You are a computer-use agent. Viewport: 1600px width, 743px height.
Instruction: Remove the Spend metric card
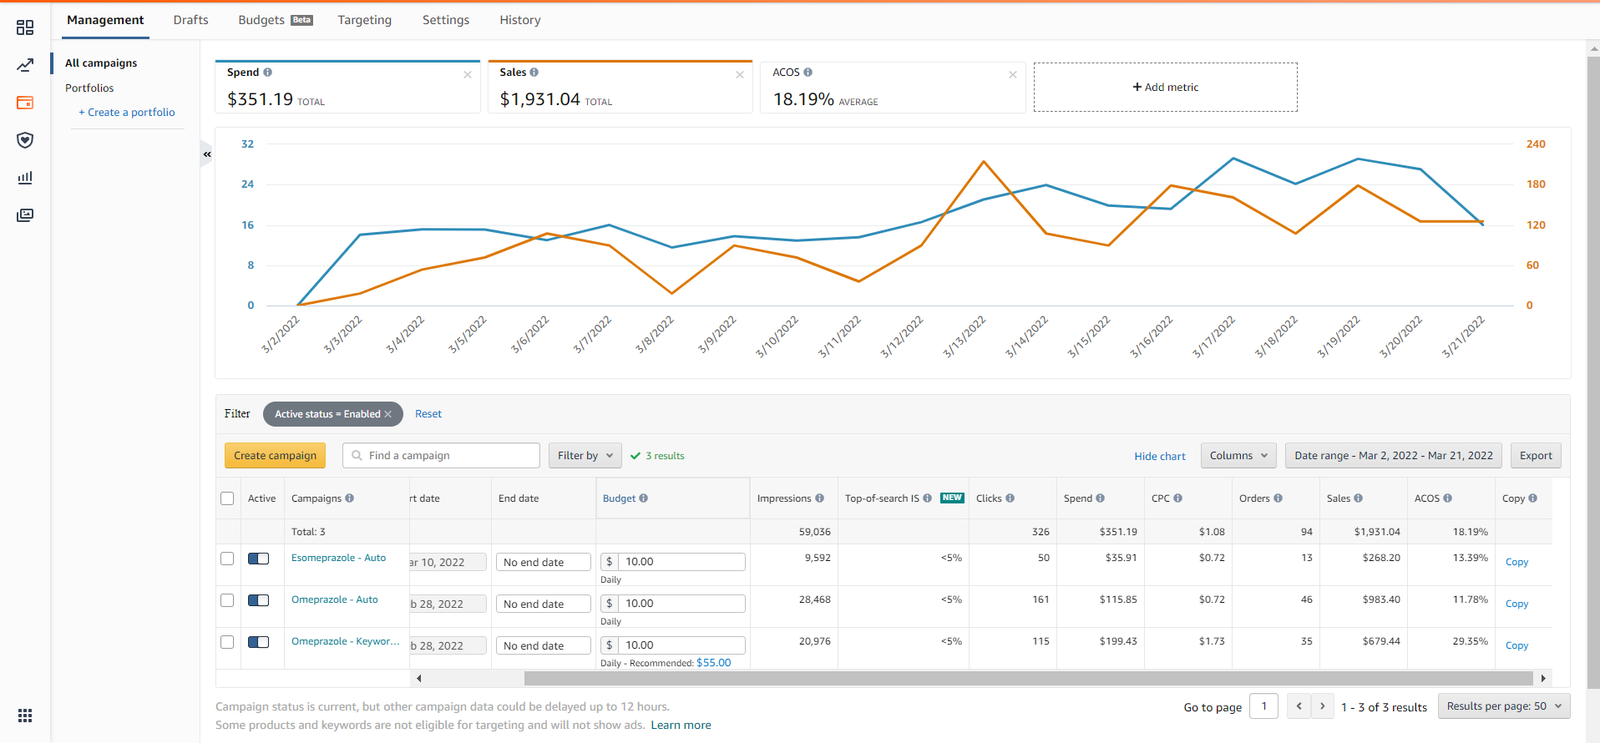click(x=467, y=75)
